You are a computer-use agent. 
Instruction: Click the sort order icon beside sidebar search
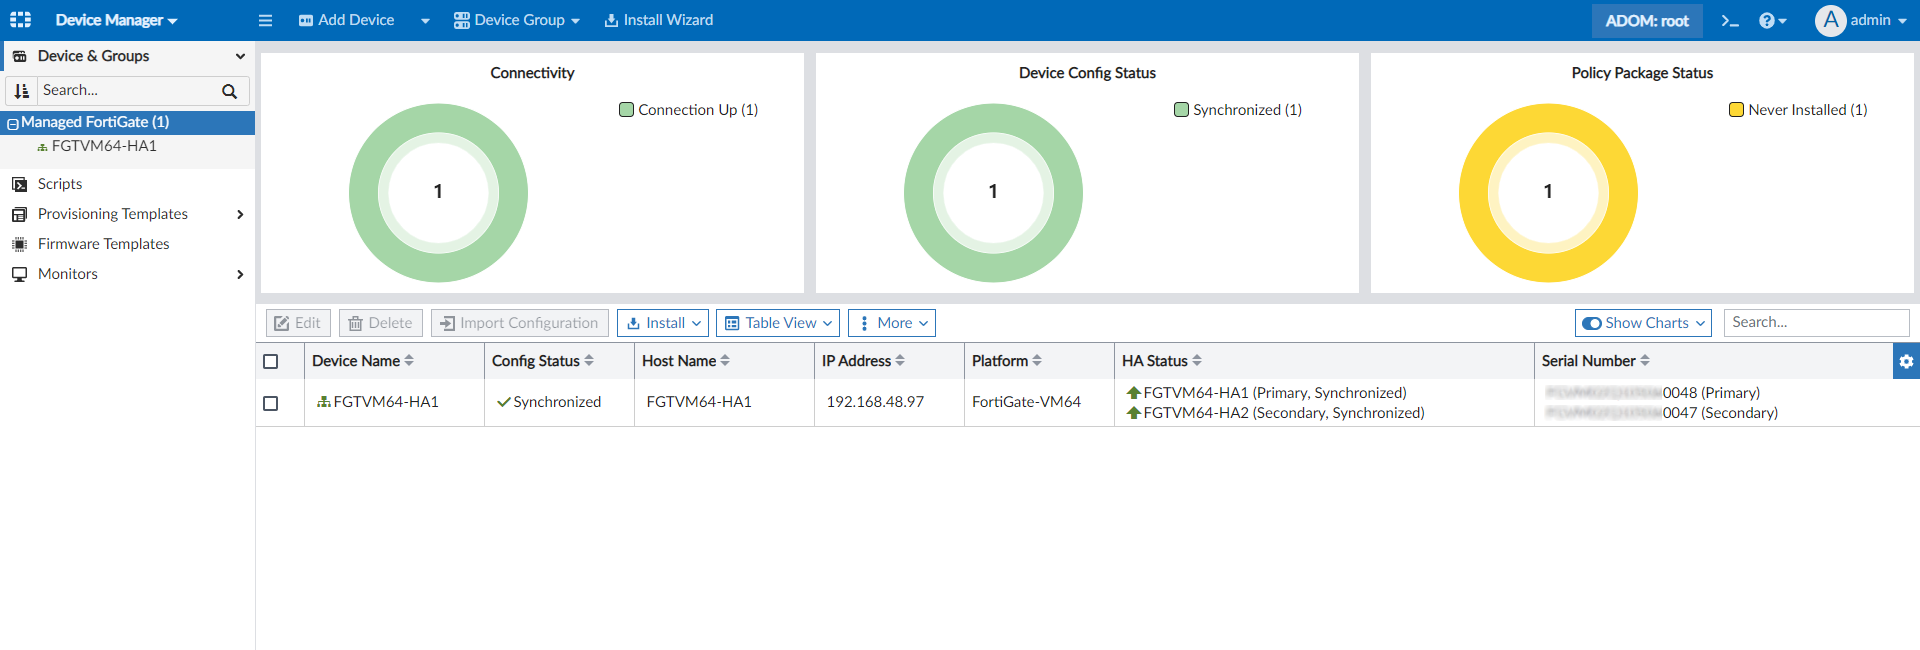(x=22, y=91)
